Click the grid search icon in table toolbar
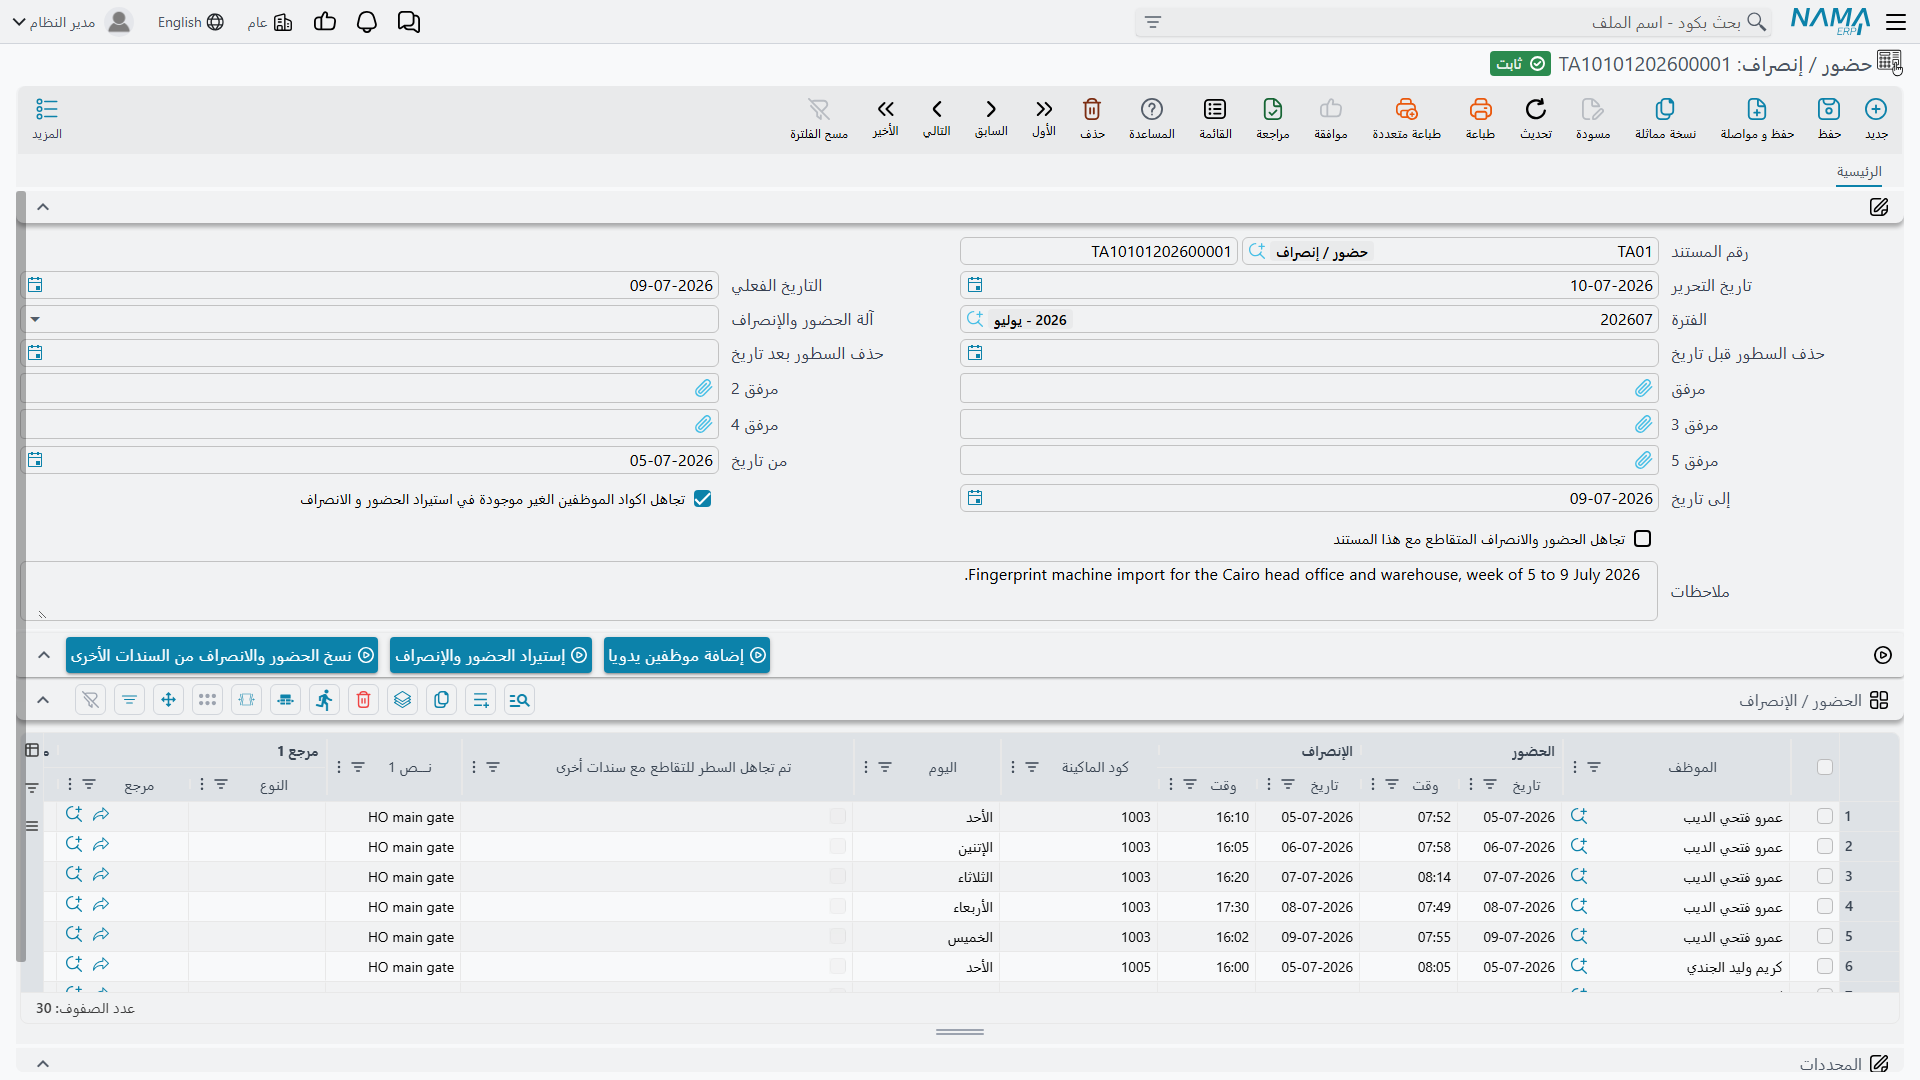The height and width of the screenshot is (1080, 1920). (519, 700)
